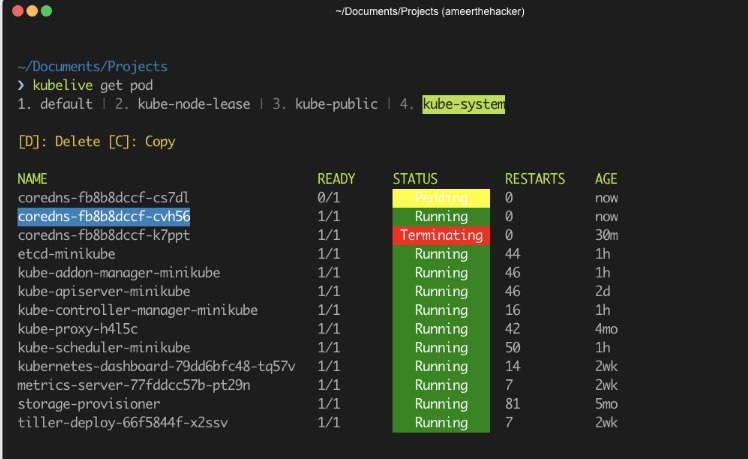
Task: Click age 5mo of storage-provisioner
Action: [x=606, y=404]
